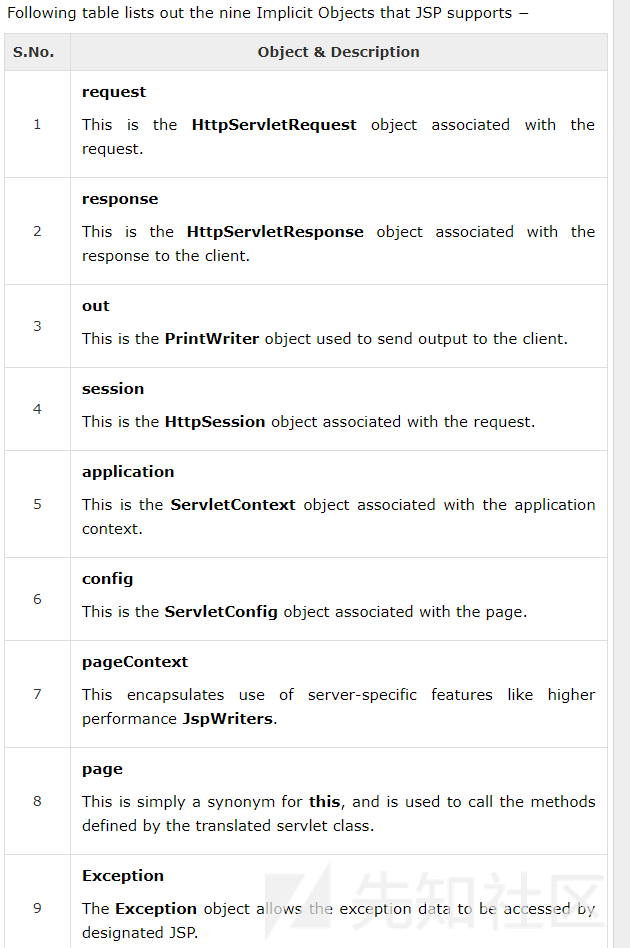Click the bold request object name
The width and height of the screenshot is (630, 948).
point(114,92)
